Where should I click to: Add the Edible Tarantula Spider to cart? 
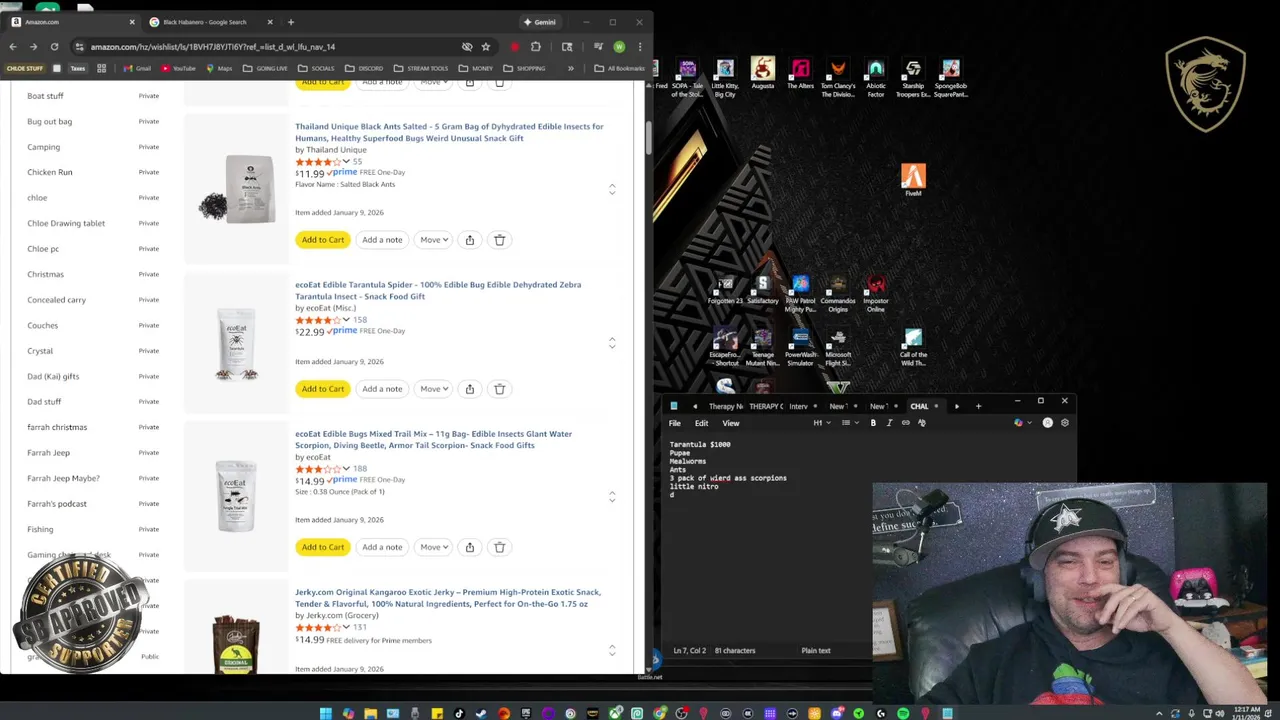[x=323, y=389]
